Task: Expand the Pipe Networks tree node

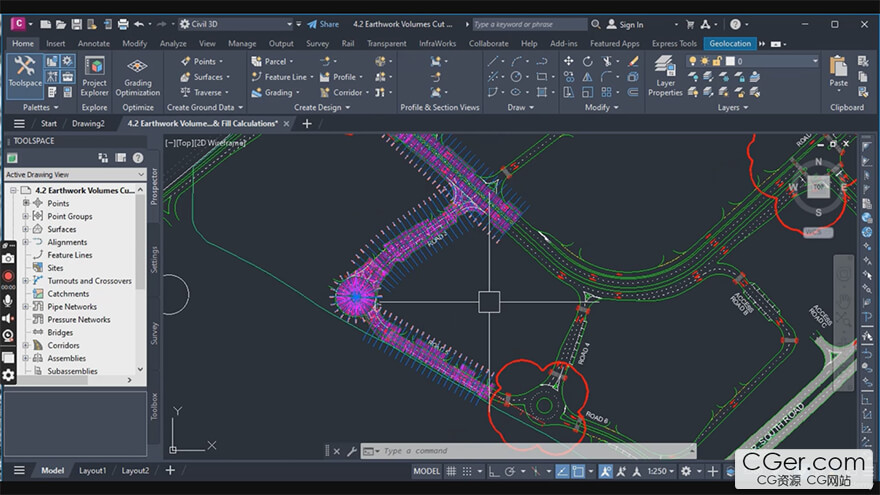Action: pyautogui.click(x=27, y=307)
